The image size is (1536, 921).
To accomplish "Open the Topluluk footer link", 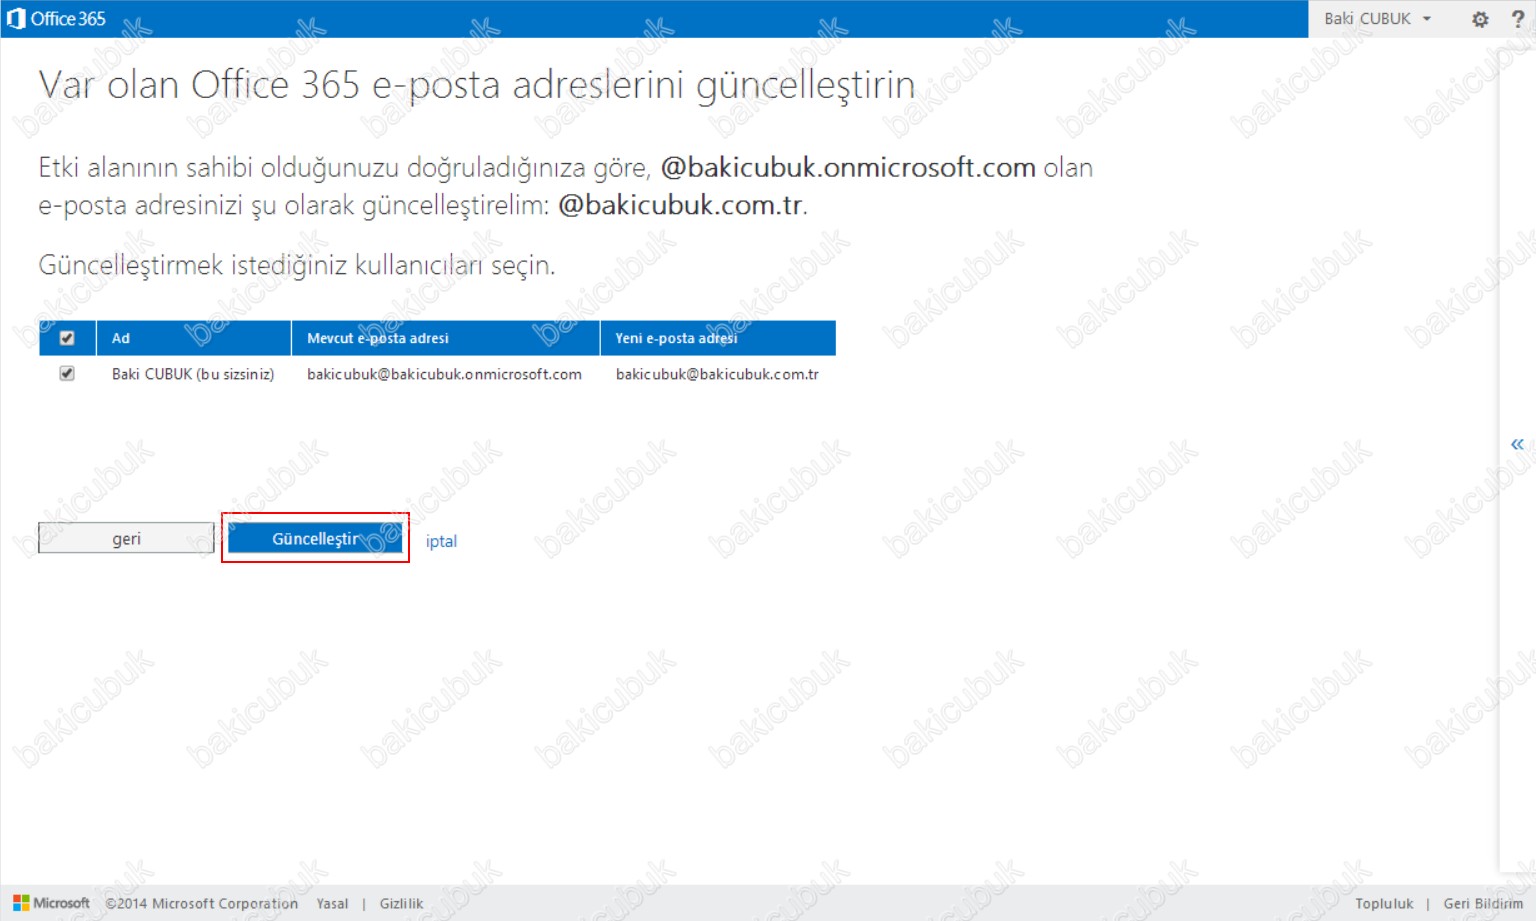I will coord(1384,903).
